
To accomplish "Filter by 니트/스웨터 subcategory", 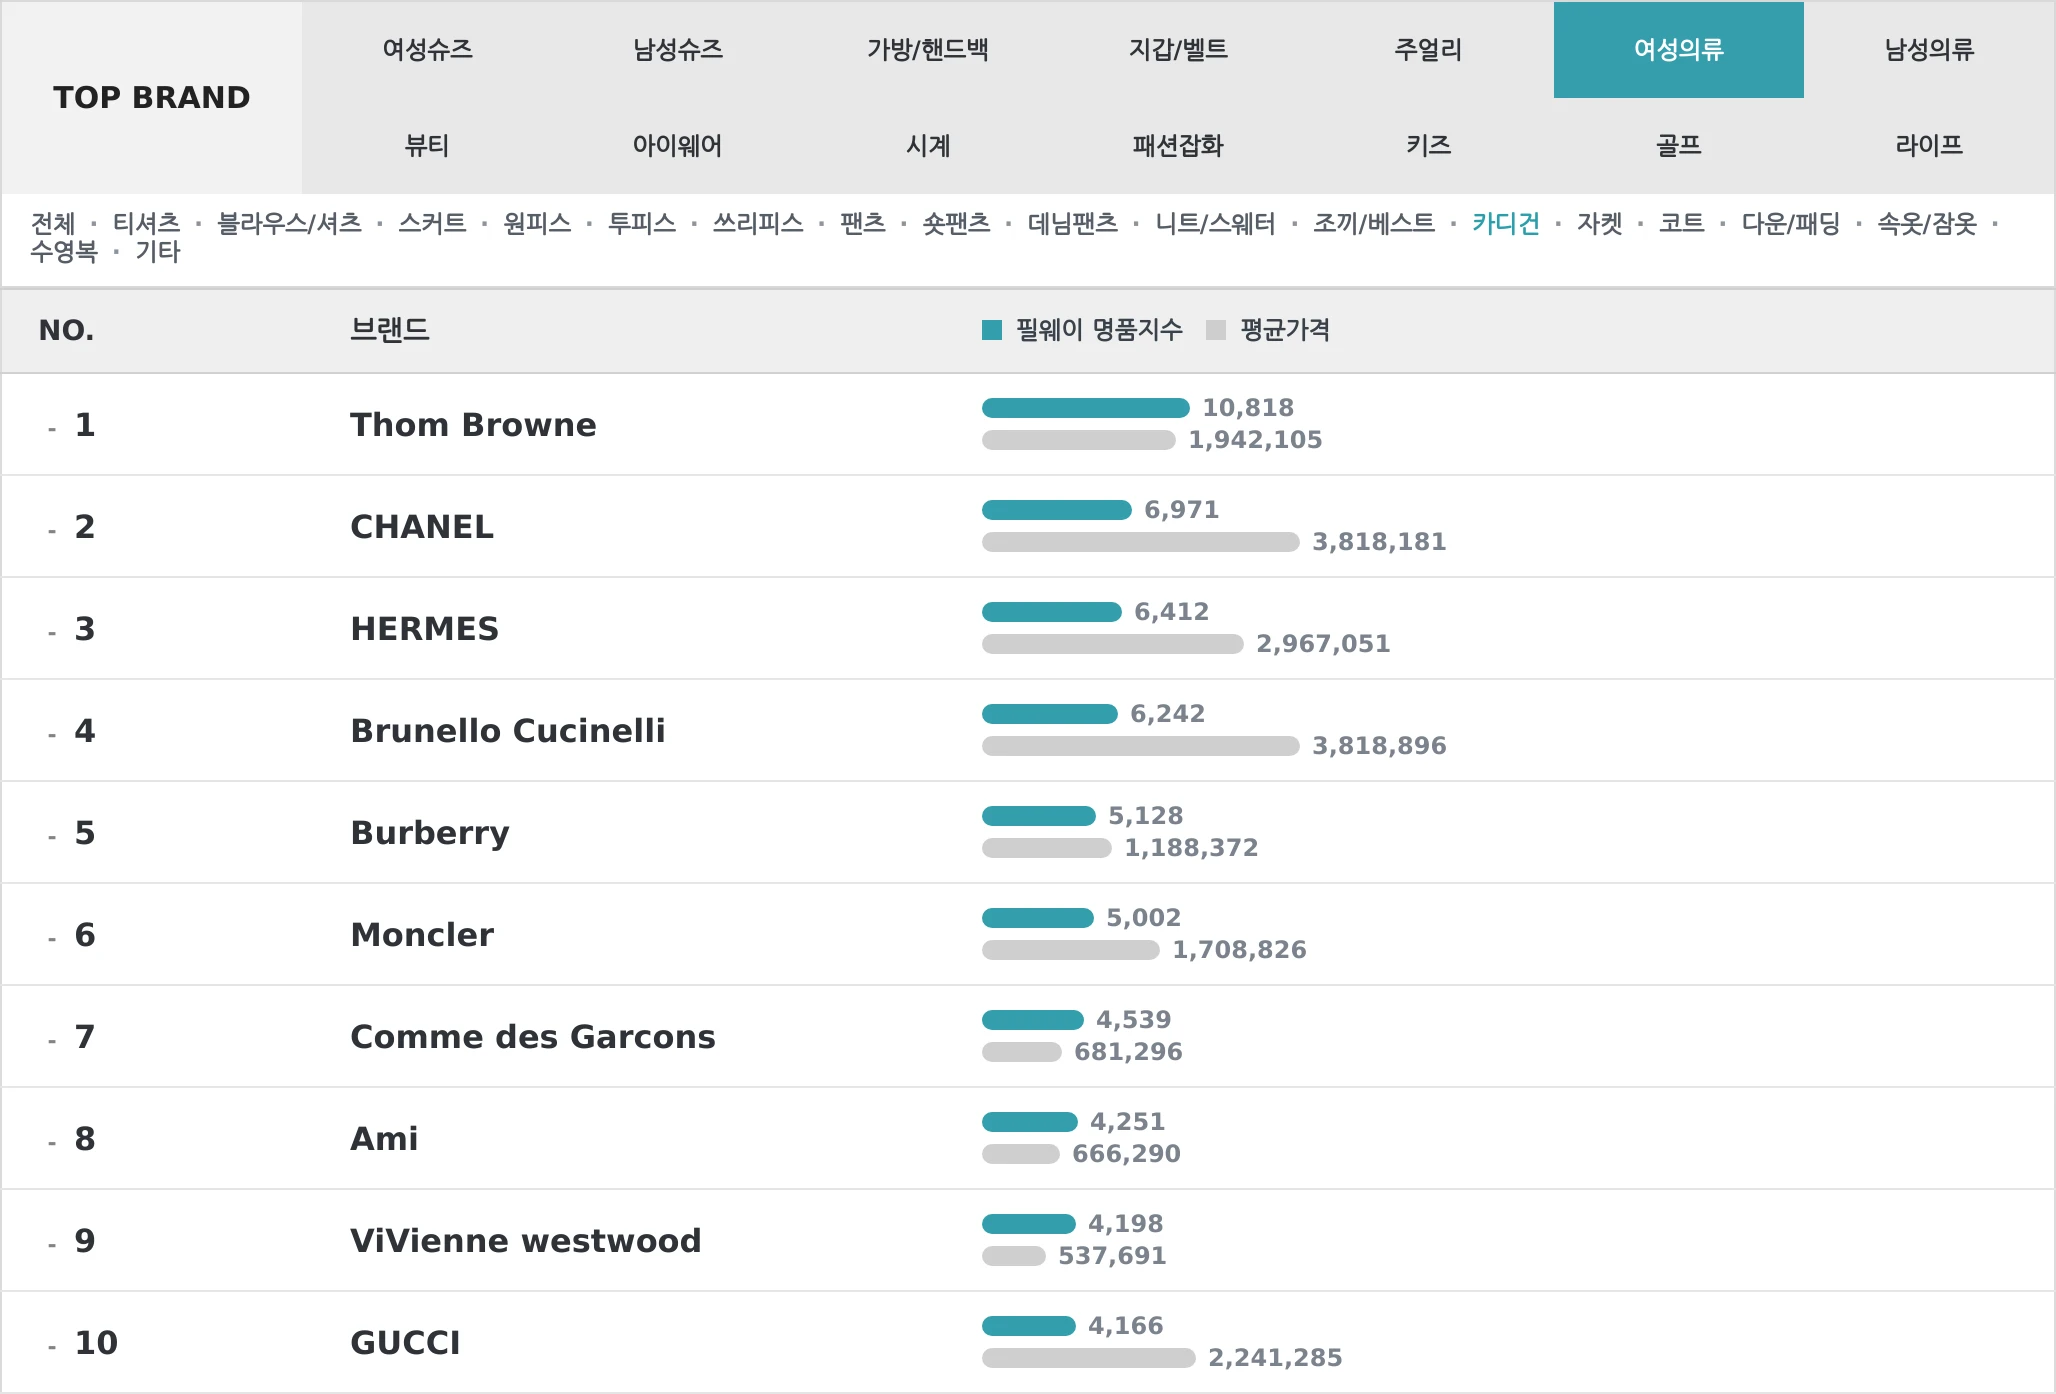I will tap(1216, 223).
